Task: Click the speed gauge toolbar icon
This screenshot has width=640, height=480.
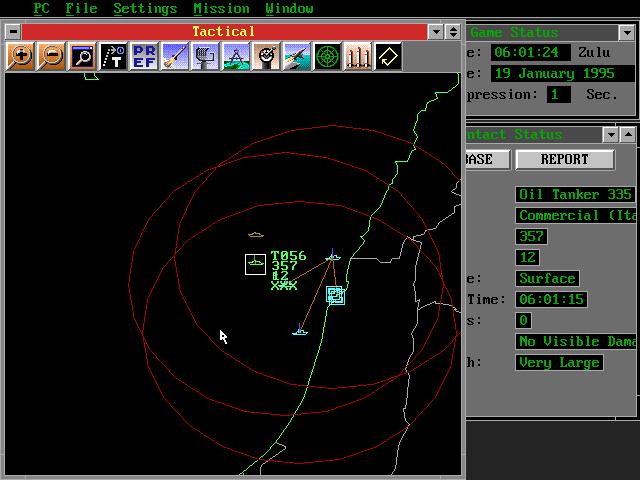Action: (x=267, y=56)
